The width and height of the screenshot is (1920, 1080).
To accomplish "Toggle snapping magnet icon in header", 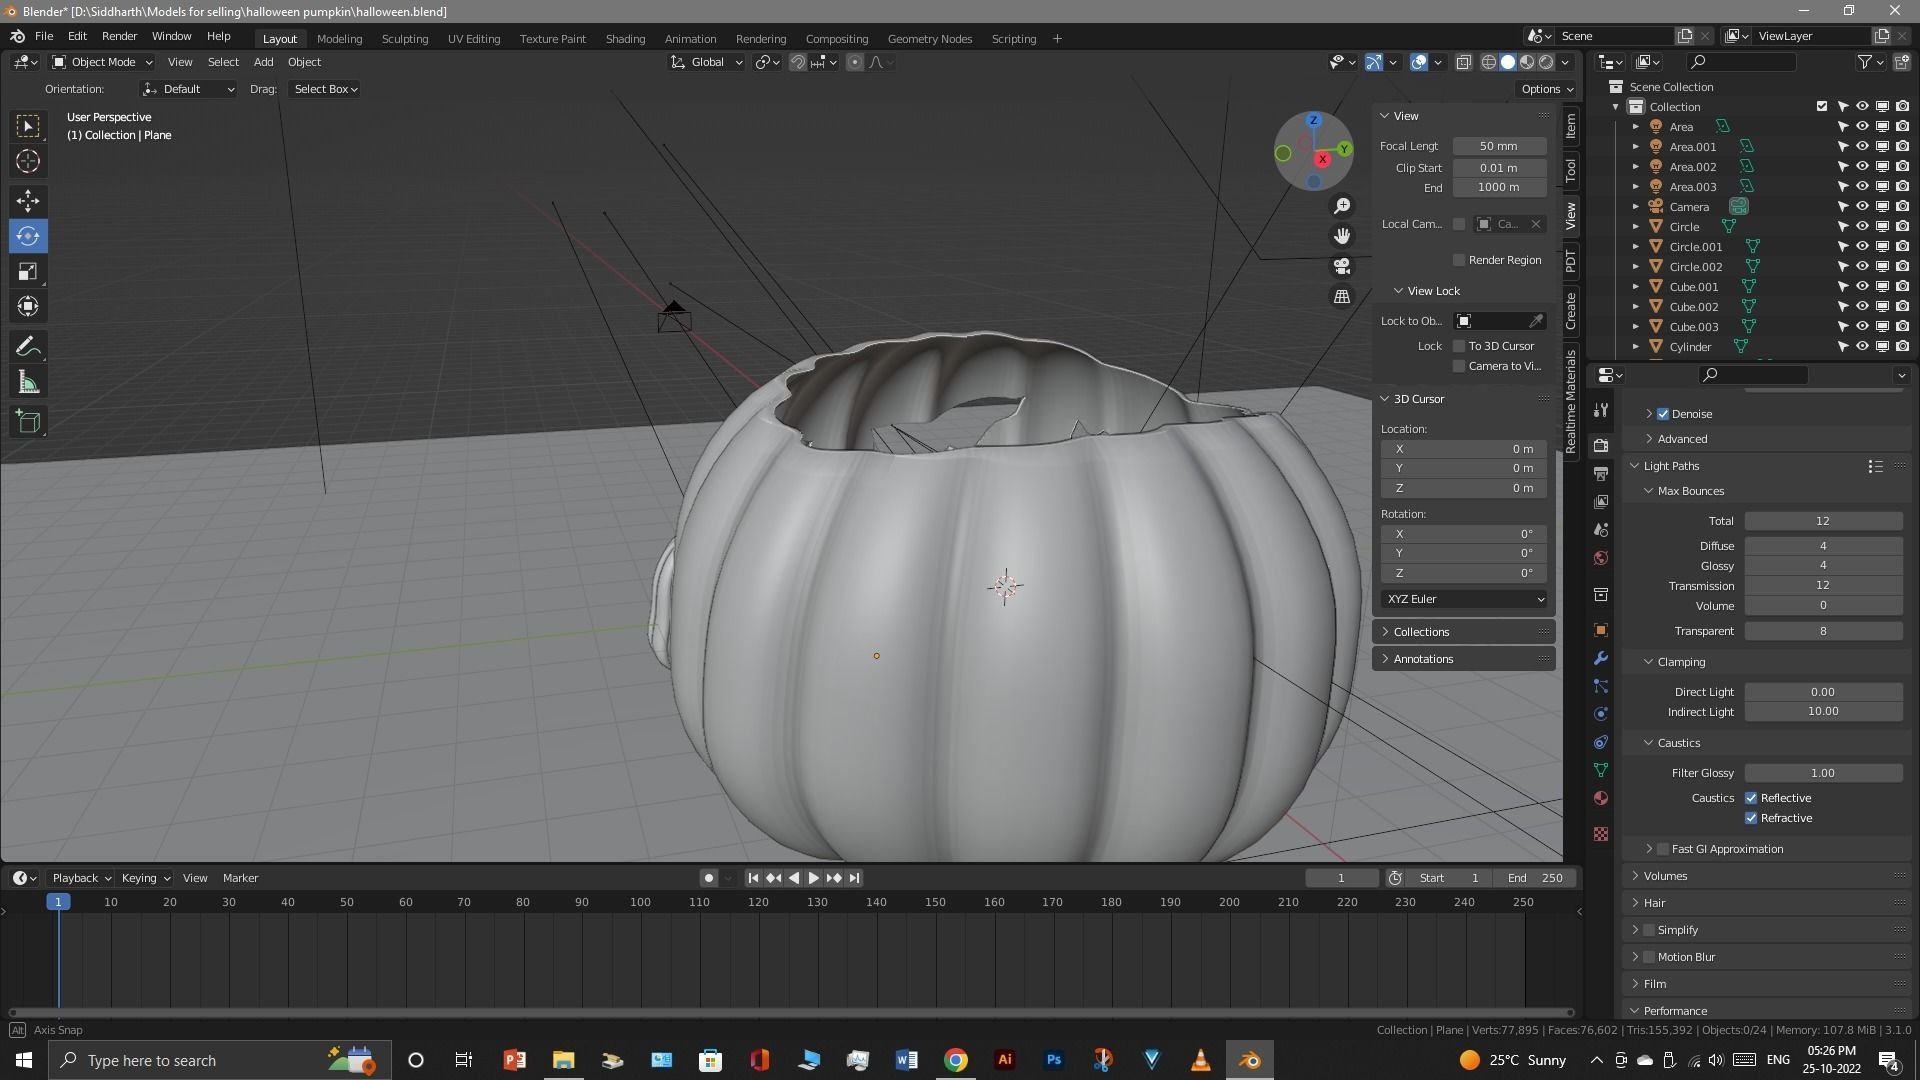I will (798, 62).
